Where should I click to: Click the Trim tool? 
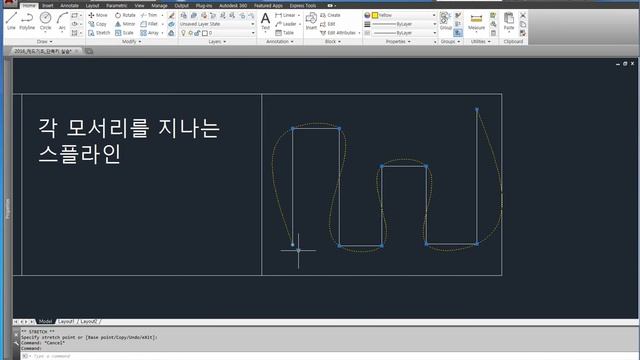click(149, 15)
